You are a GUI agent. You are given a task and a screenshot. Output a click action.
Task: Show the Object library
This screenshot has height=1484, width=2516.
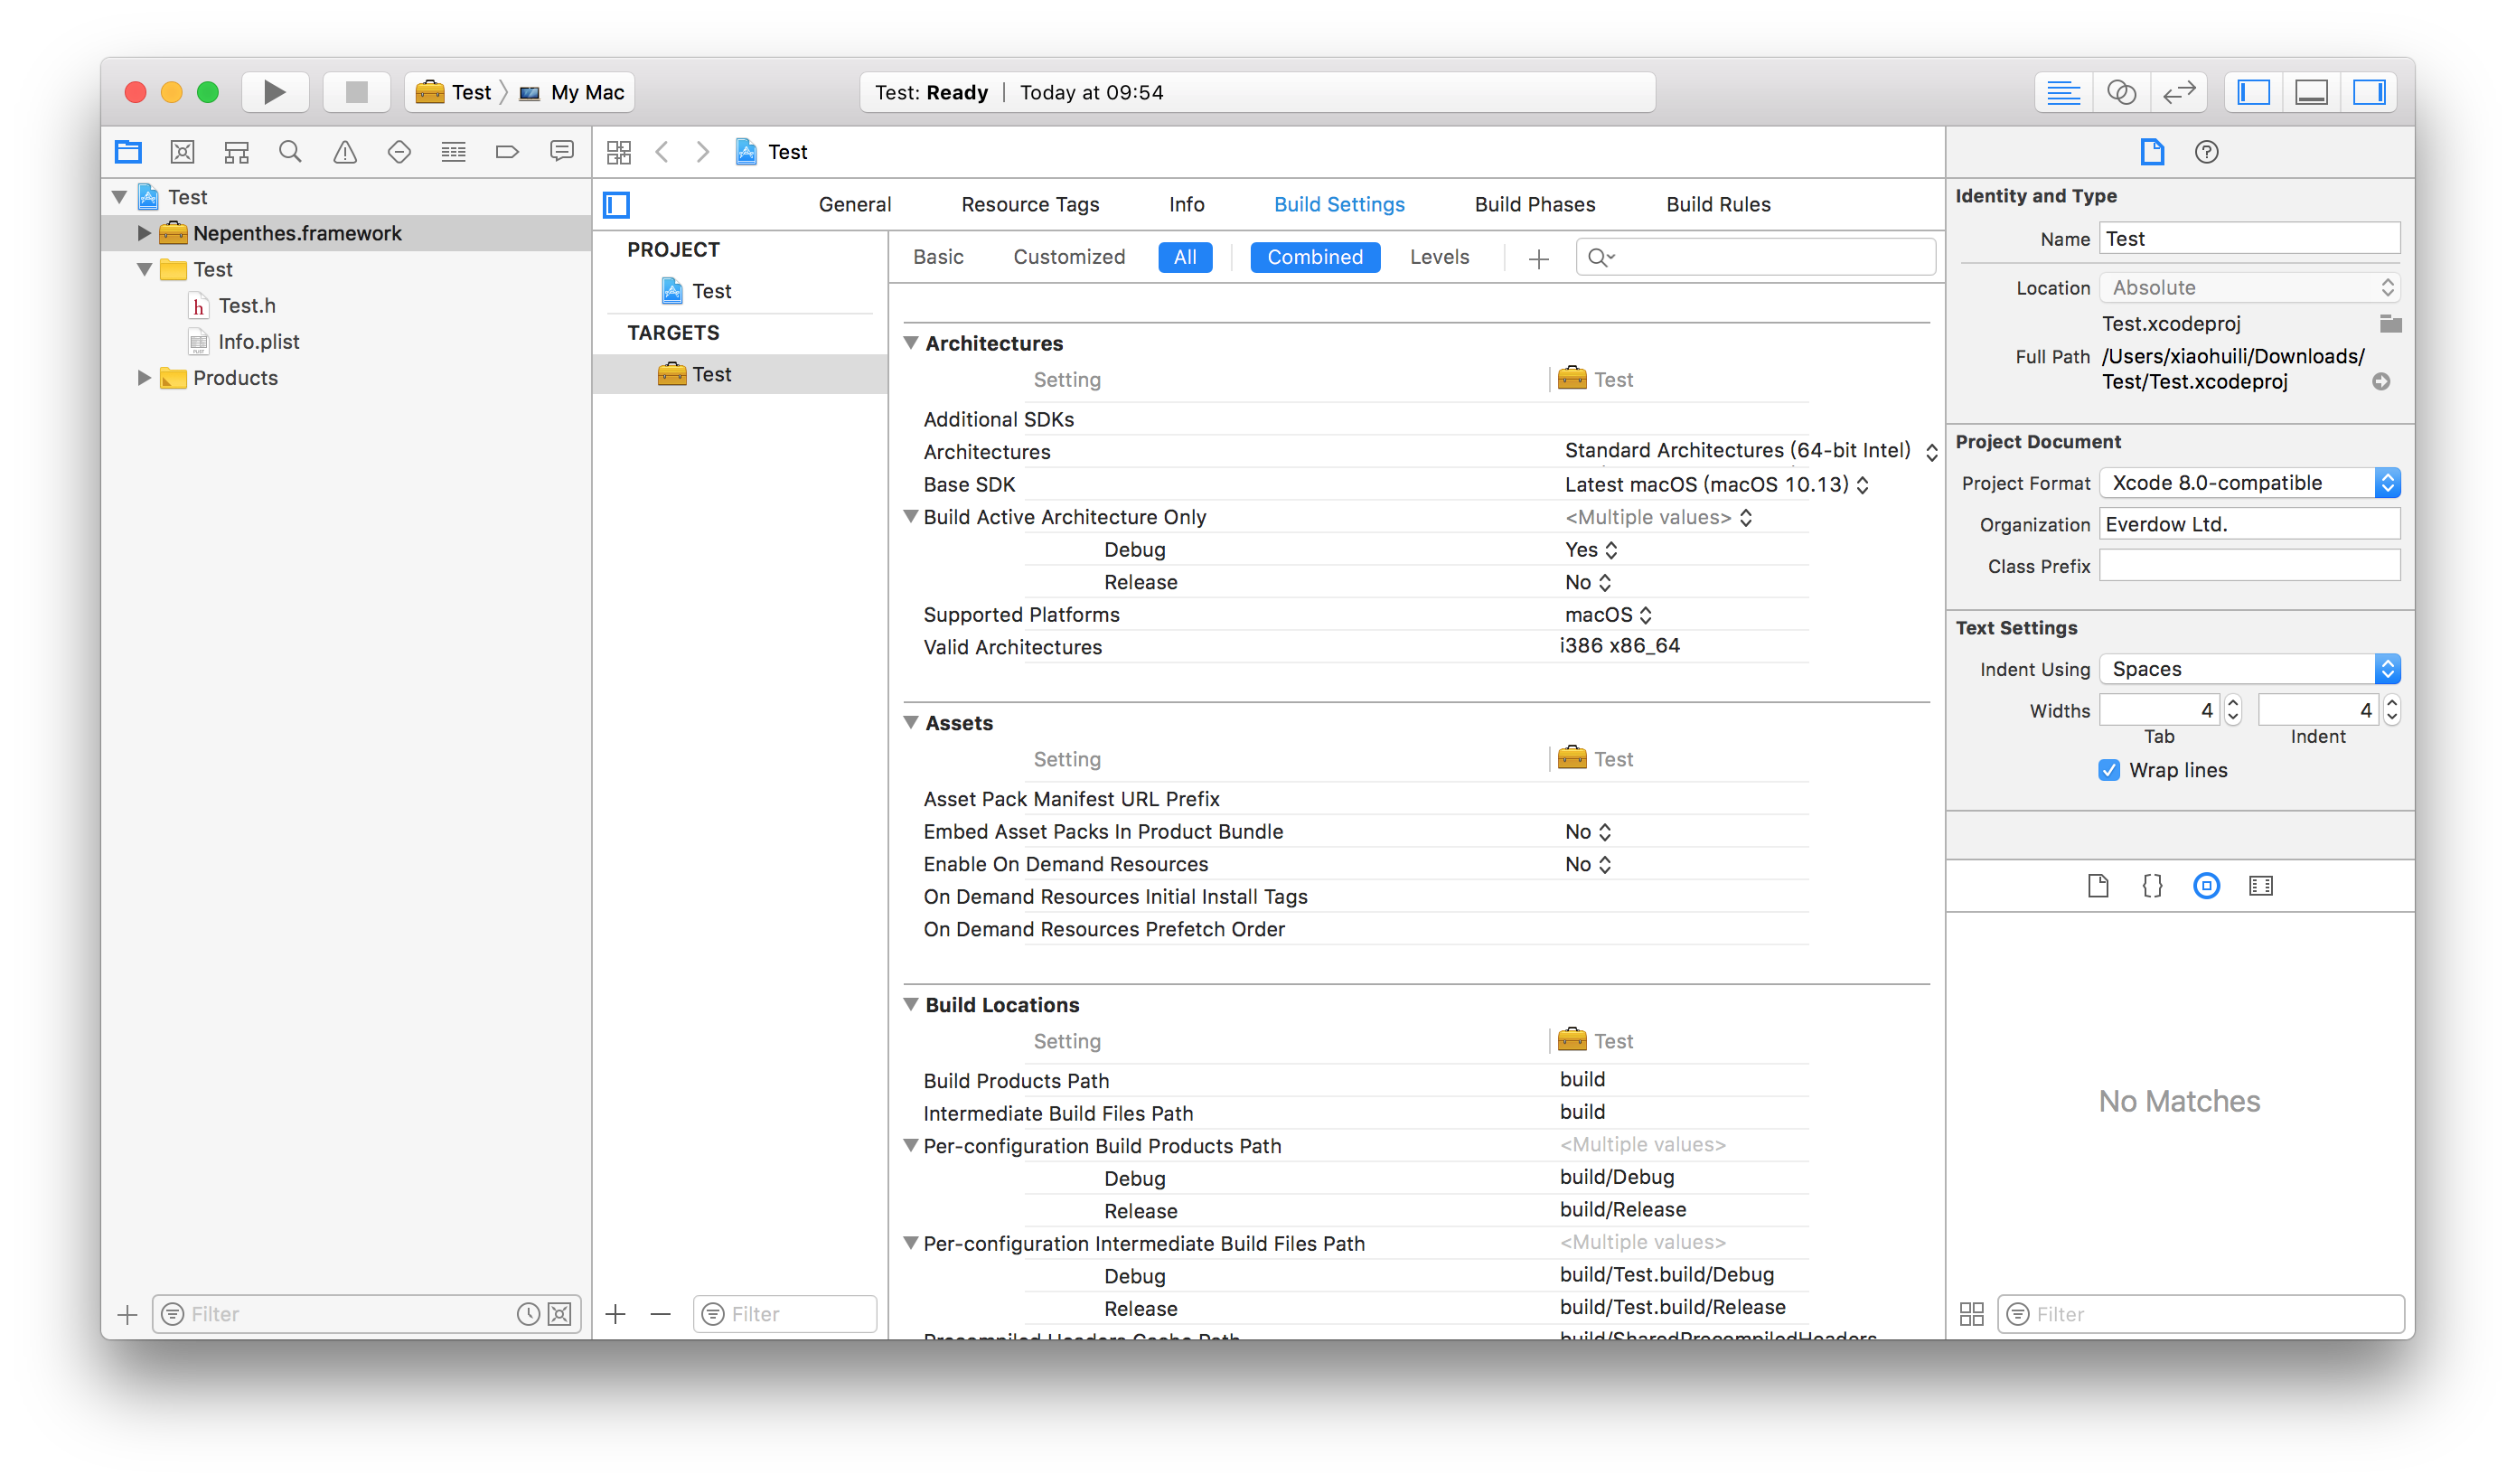tap(2207, 886)
